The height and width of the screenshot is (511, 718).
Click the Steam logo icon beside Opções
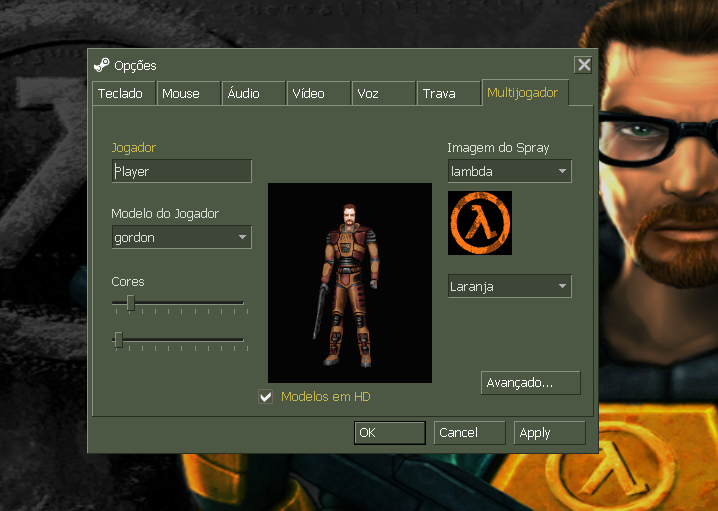(102, 65)
